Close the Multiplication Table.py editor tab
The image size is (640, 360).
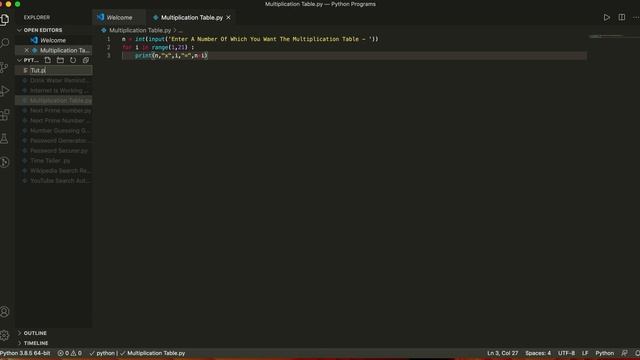coord(229,18)
